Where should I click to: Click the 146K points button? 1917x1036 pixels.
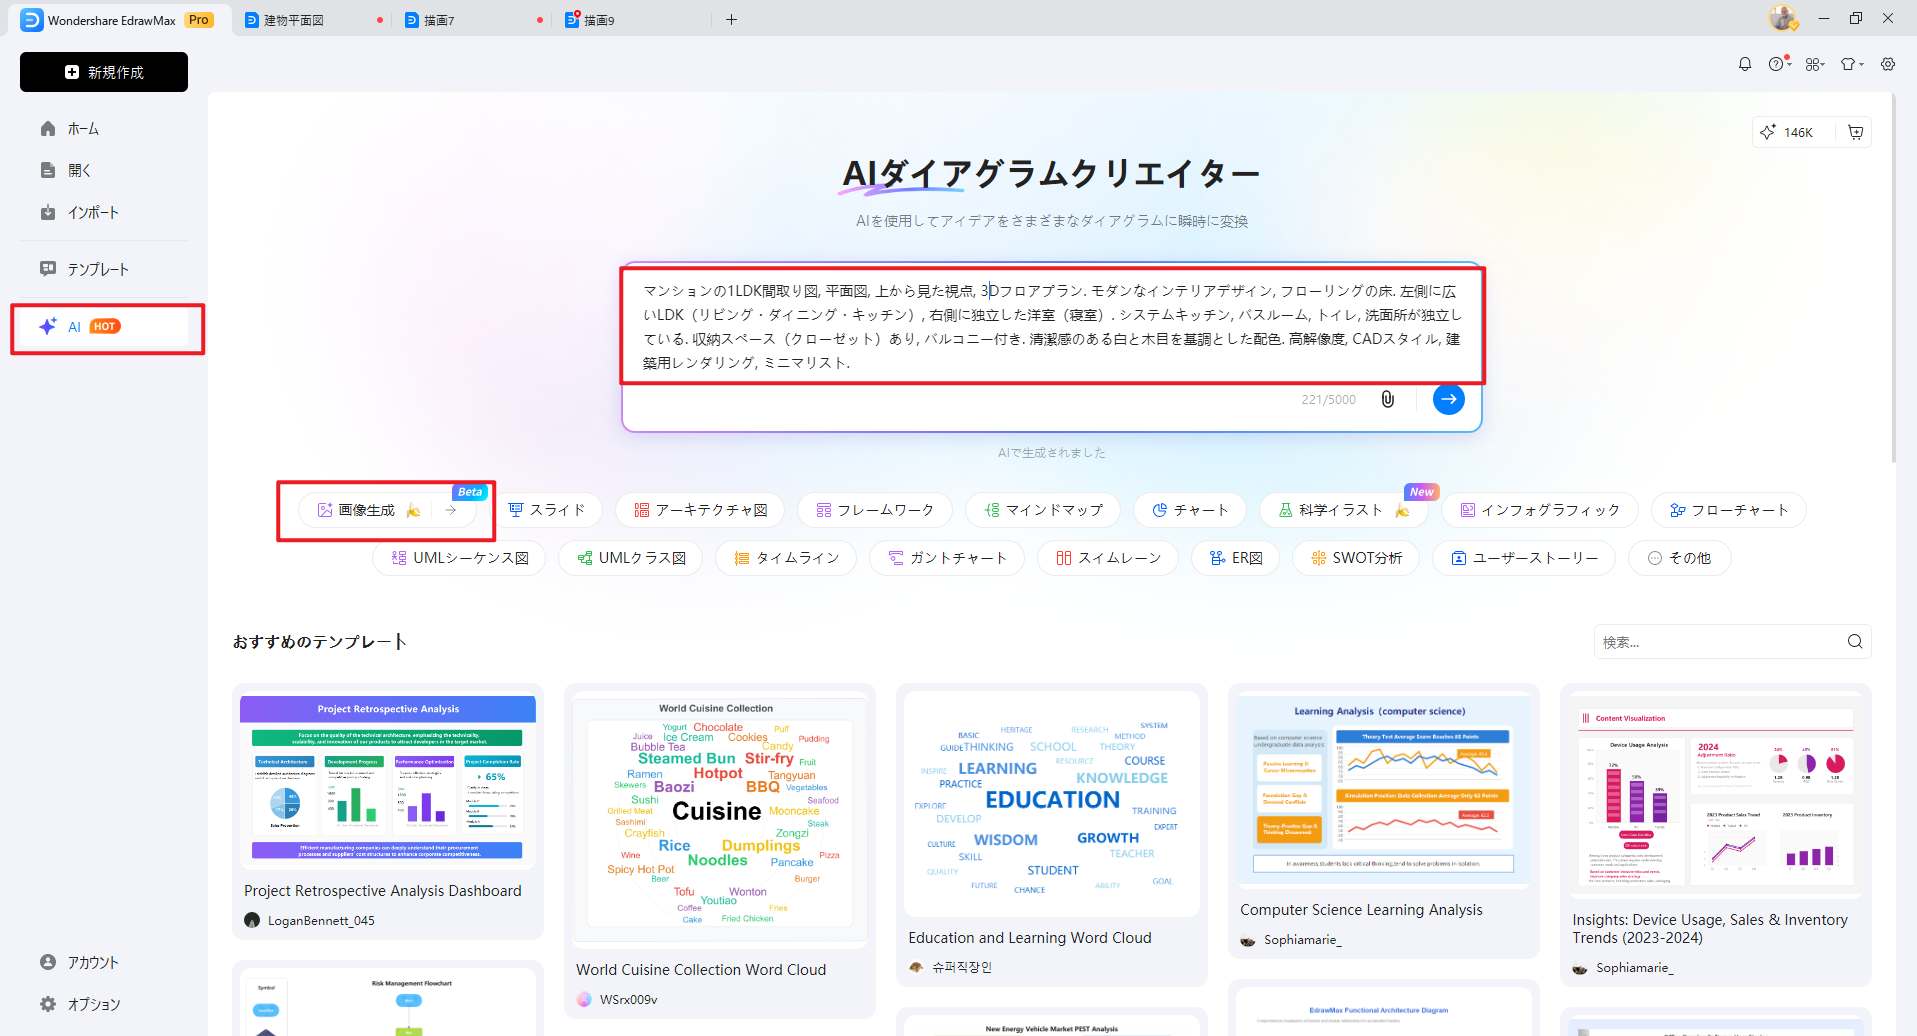click(1789, 131)
